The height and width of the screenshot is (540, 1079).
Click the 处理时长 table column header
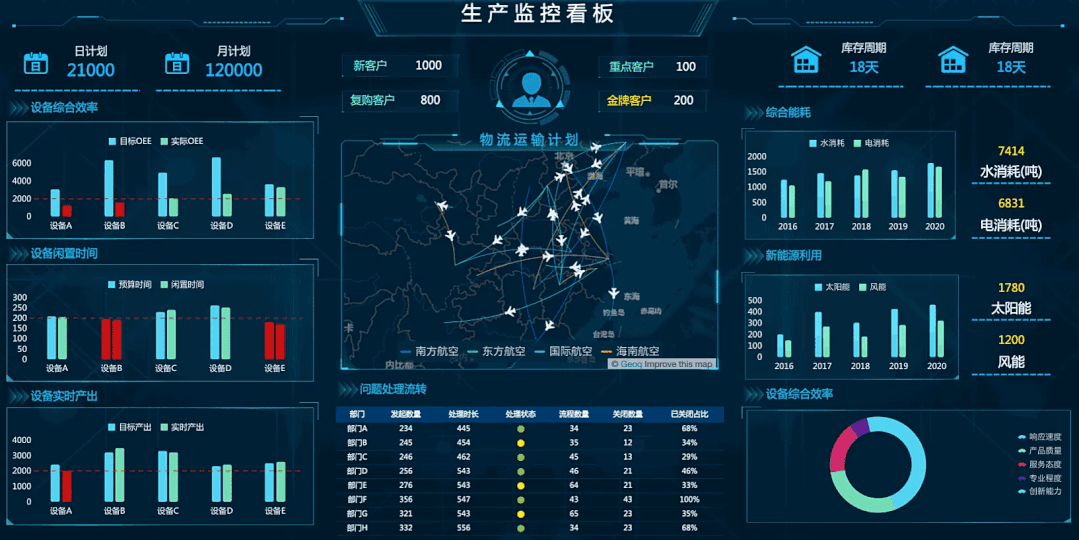tap(463, 414)
